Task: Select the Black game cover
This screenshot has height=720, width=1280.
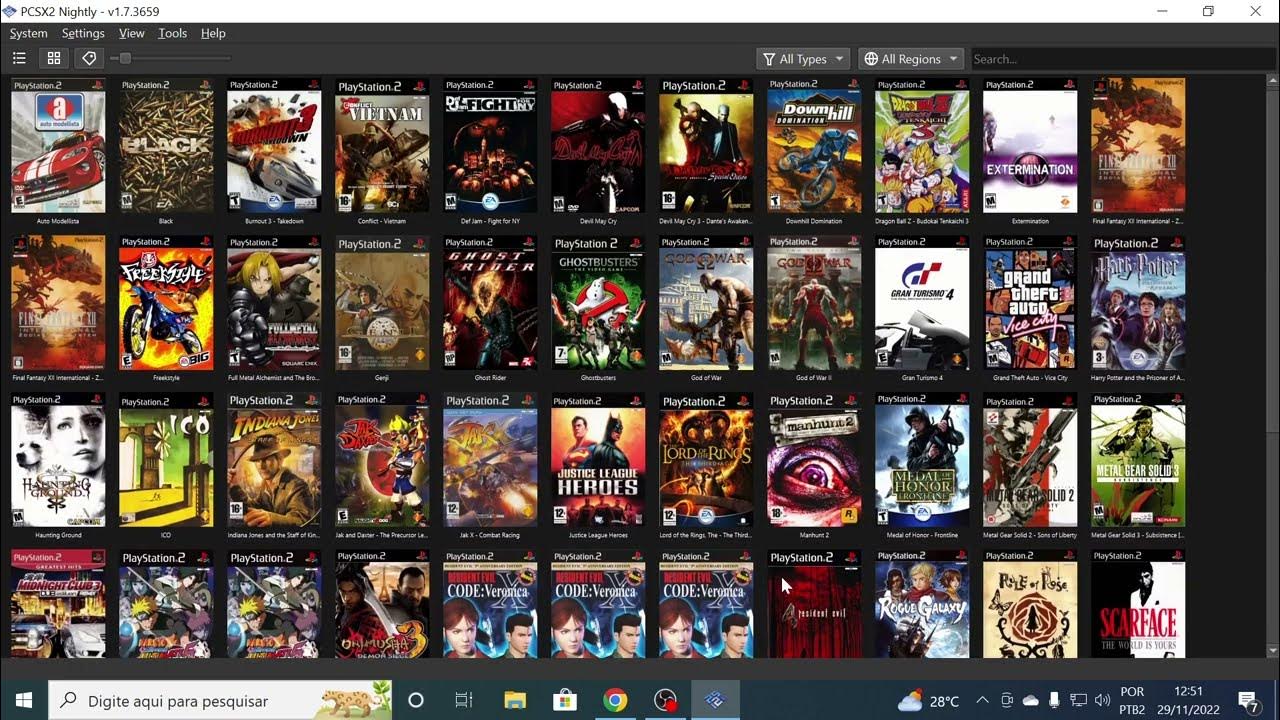Action: coord(166,146)
